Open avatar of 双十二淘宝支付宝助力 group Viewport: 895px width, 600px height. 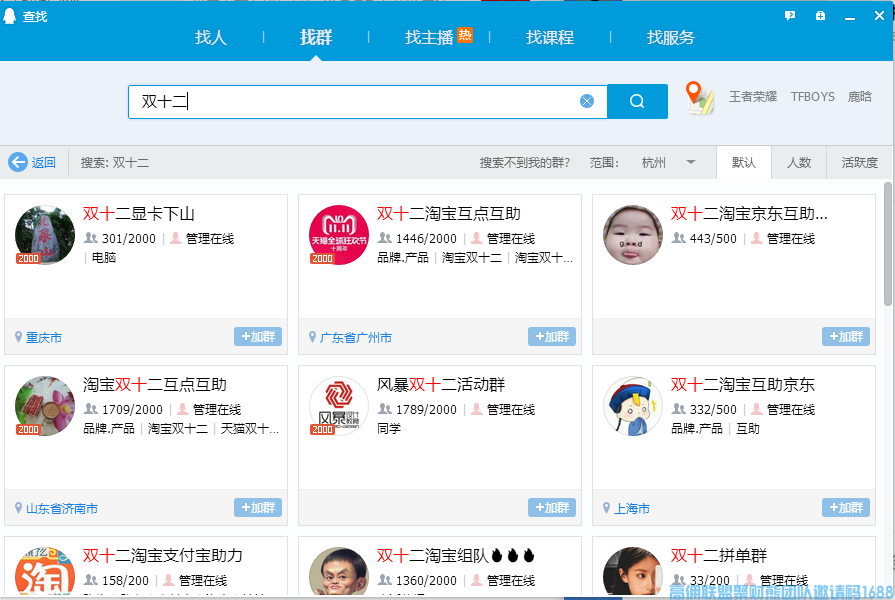[45, 571]
